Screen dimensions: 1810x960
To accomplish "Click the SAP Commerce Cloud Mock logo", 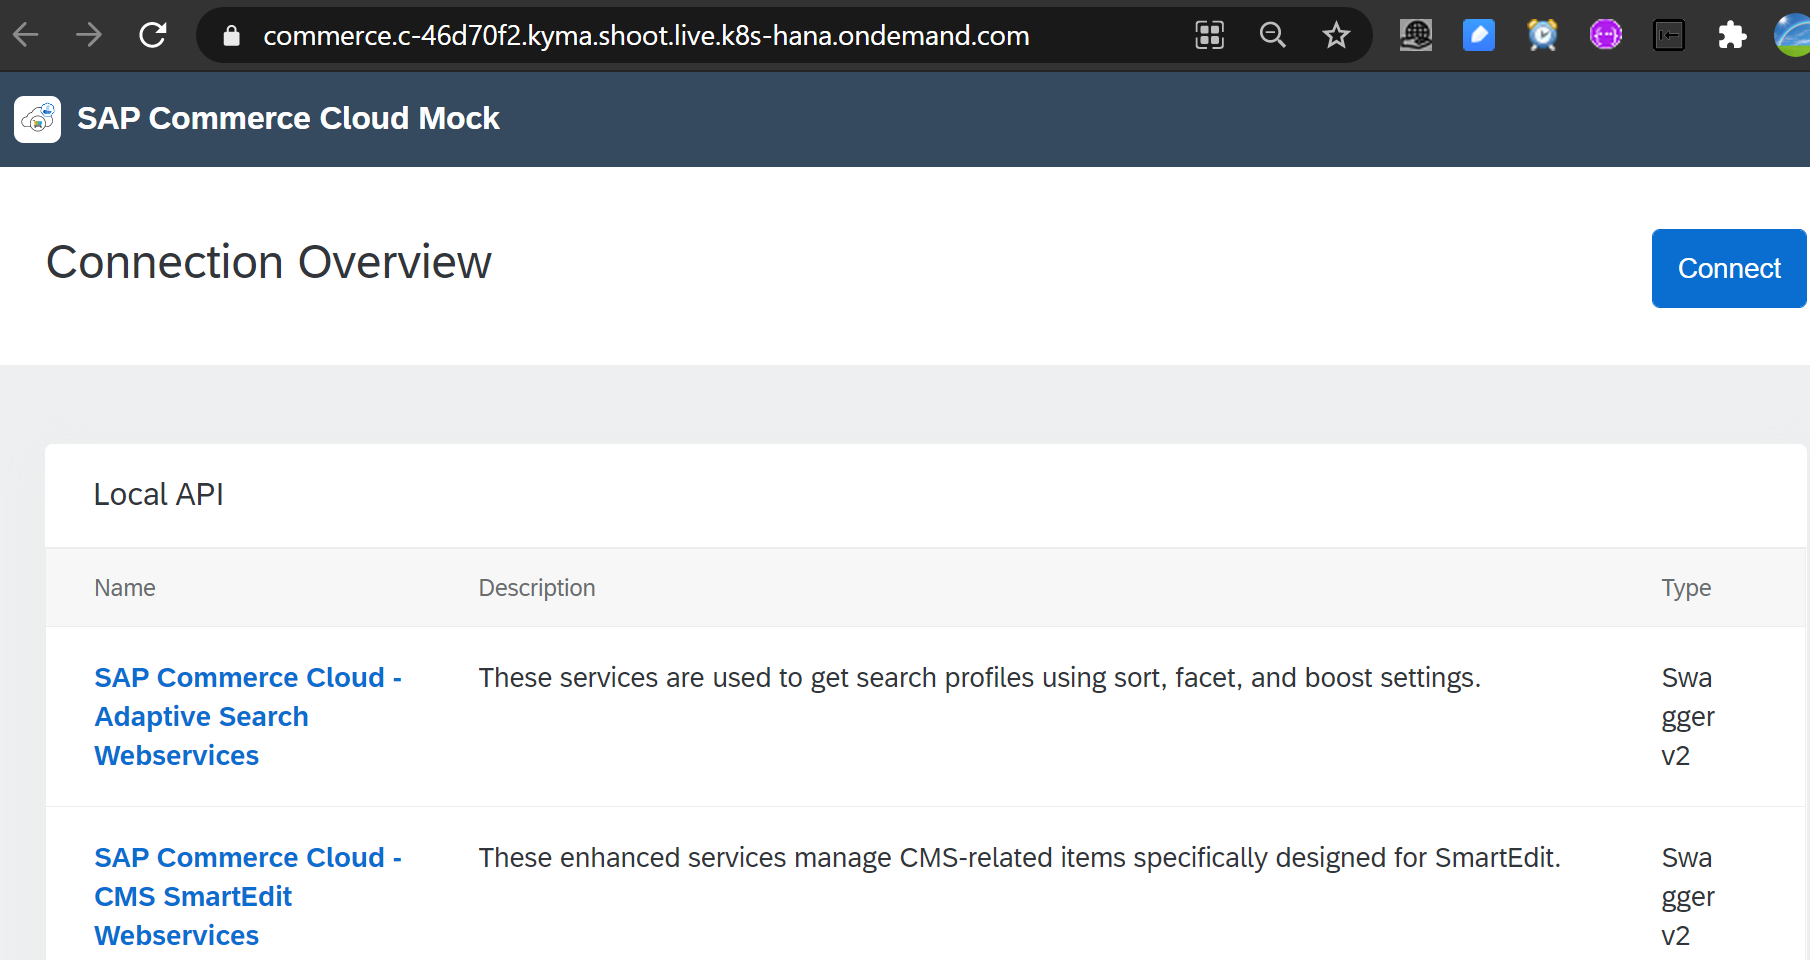I will [38, 120].
